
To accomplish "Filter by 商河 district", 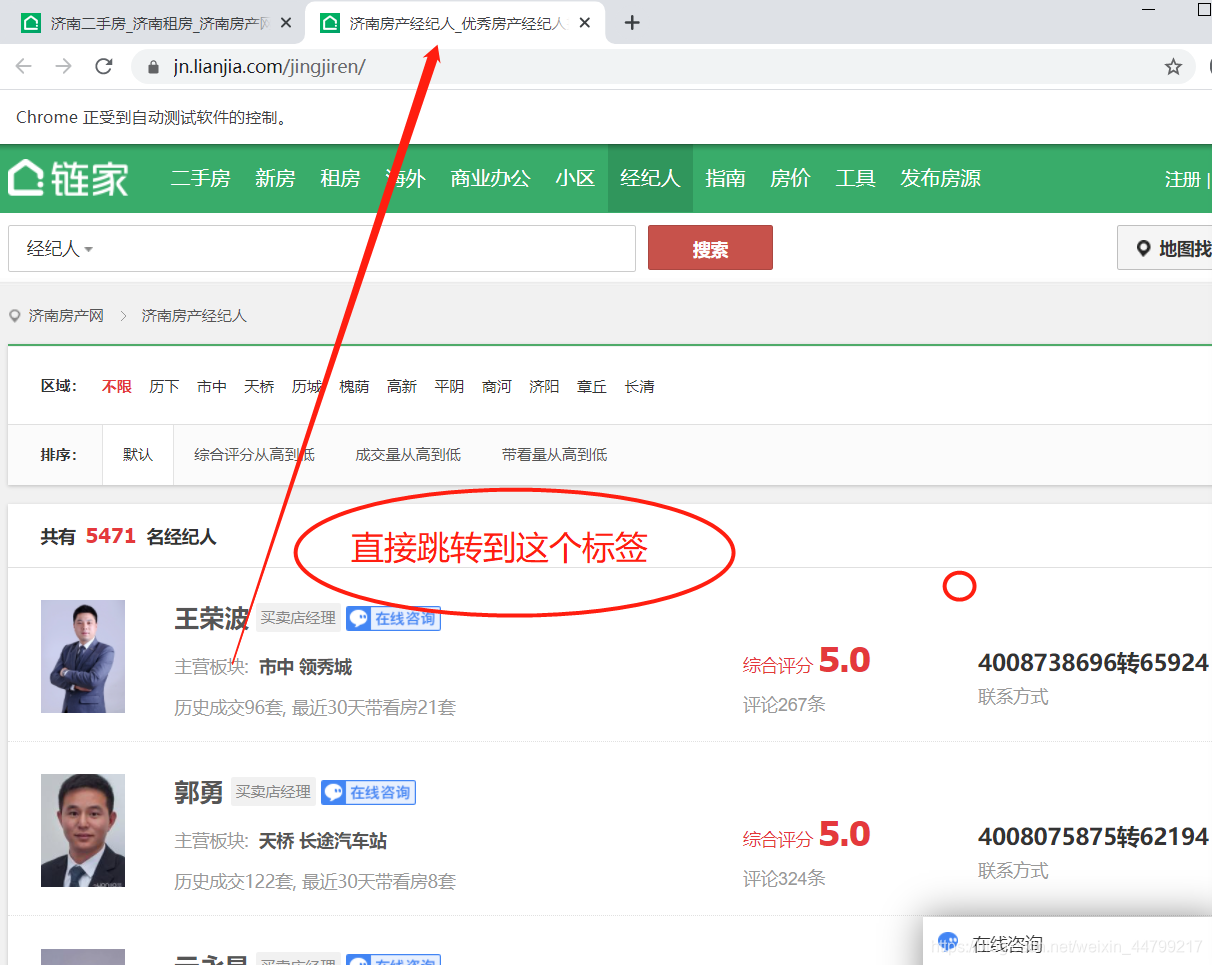I will pos(497,386).
